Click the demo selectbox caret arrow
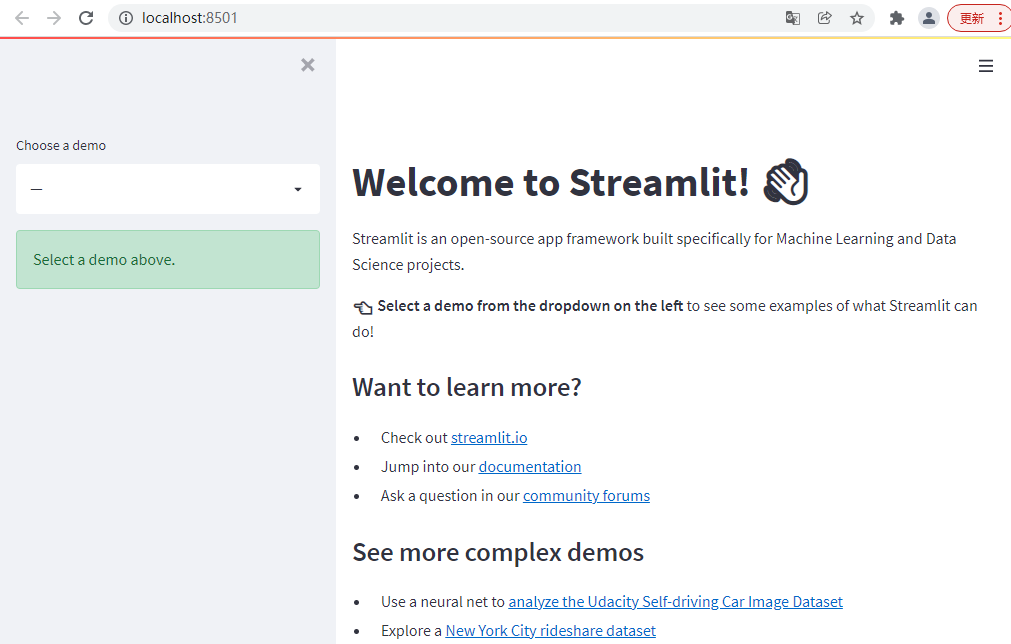This screenshot has width=1011, height=644. pos(298,189)
